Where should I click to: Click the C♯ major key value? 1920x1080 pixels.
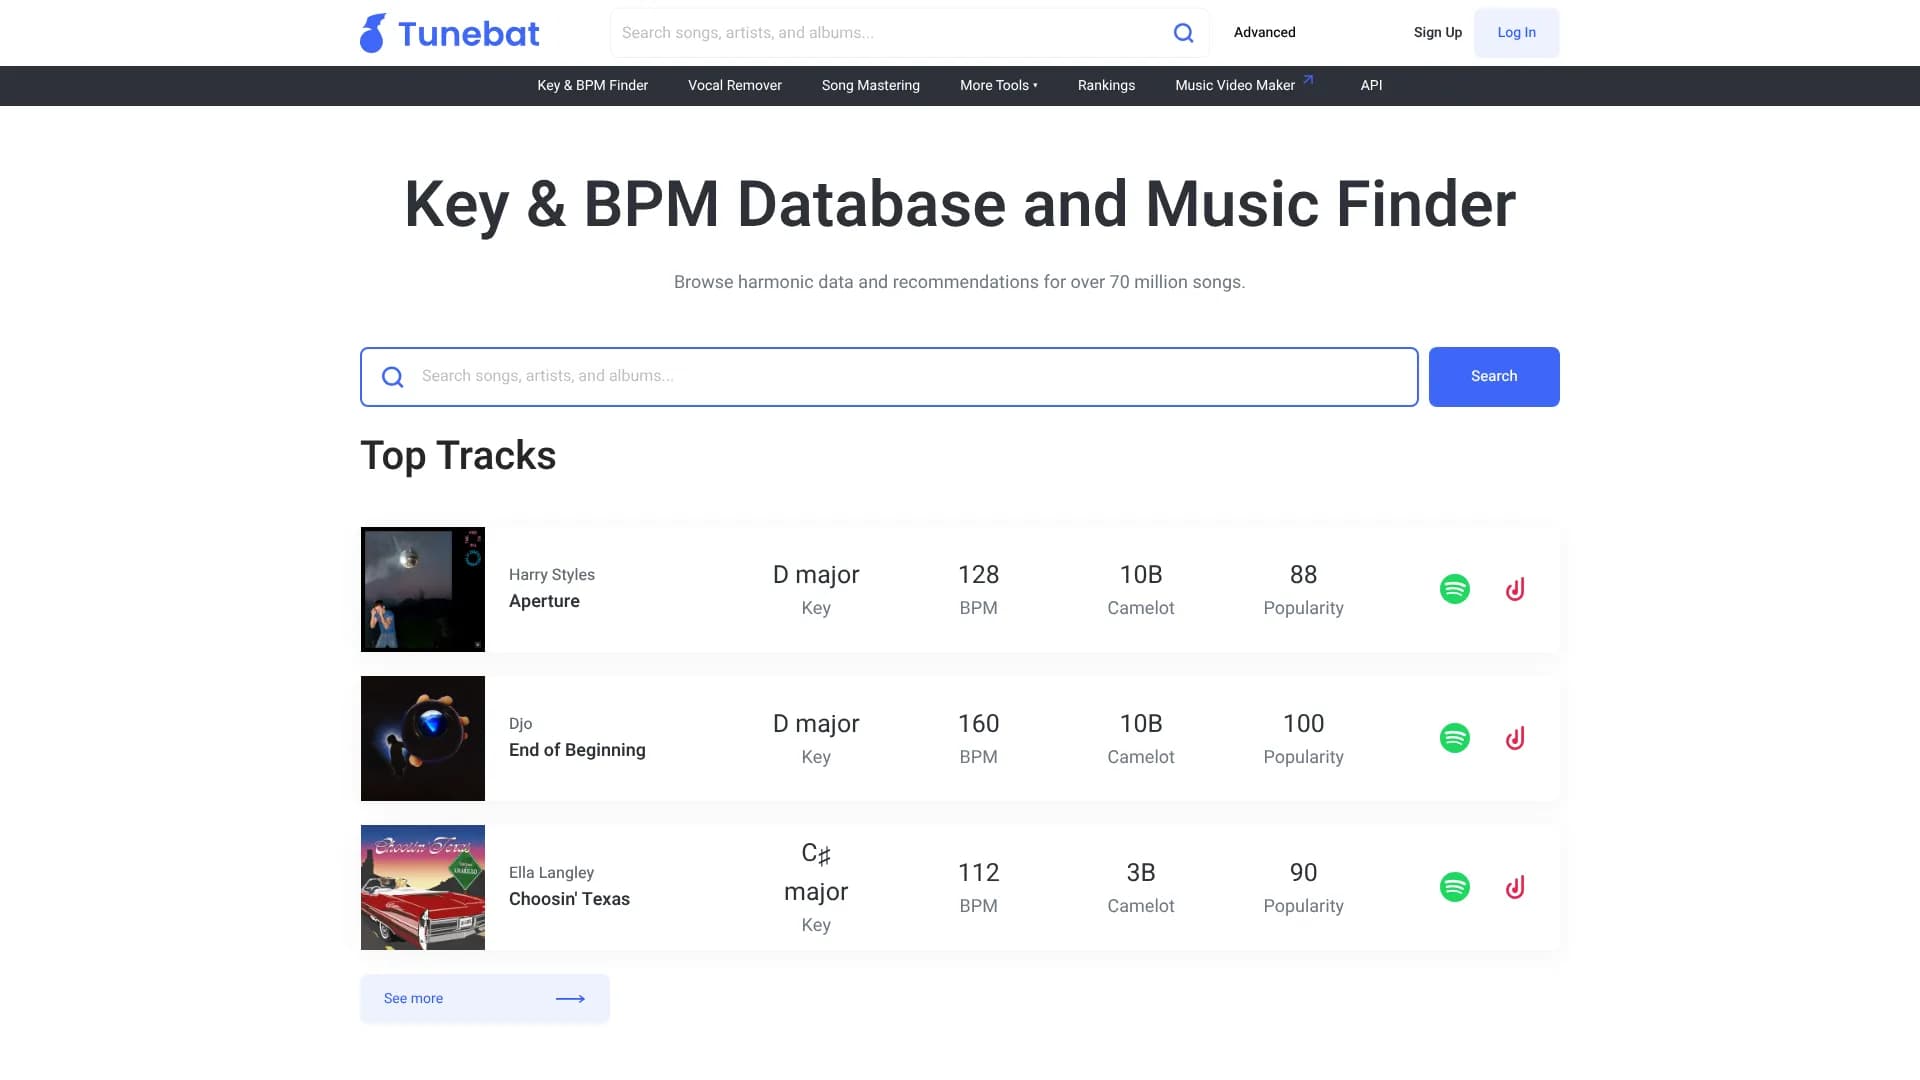click(816, 873)
